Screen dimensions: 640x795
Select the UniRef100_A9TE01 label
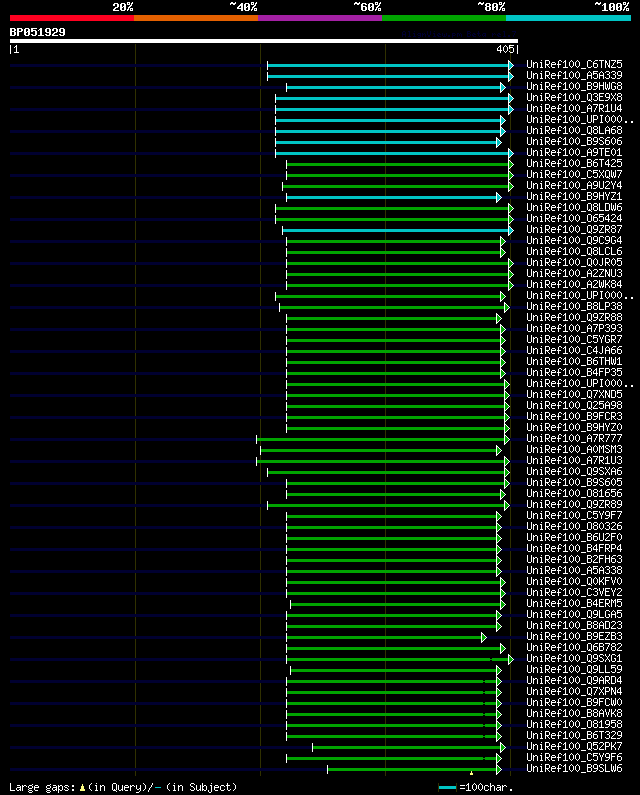574,153
